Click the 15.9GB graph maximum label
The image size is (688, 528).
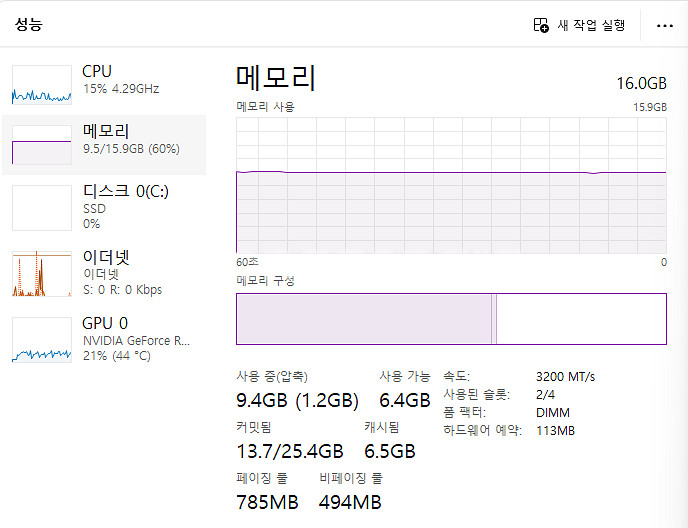tap(650, 107)
